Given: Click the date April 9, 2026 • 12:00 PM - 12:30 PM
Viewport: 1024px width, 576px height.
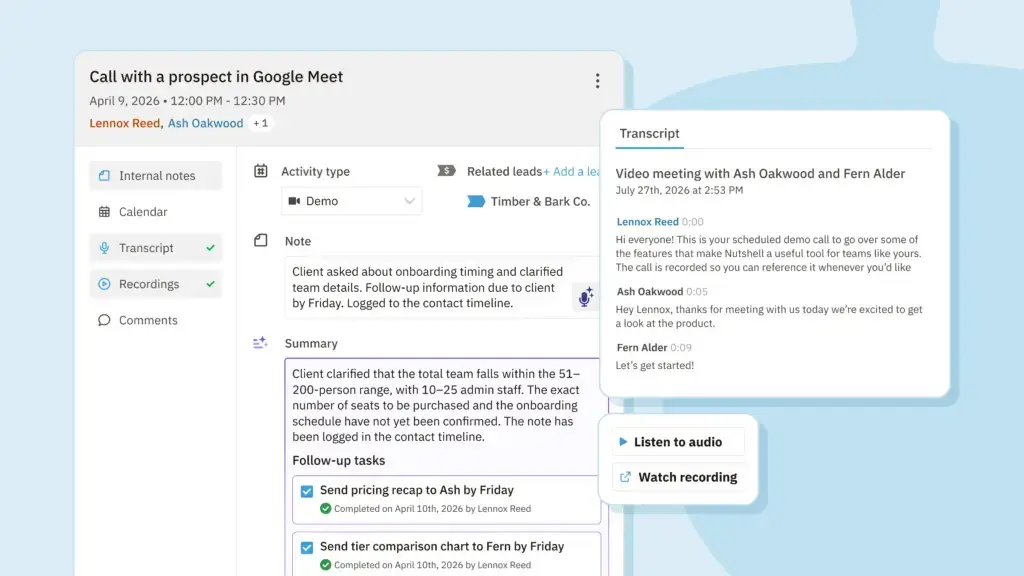Looking at the screenshot, I should click(187, 101).
